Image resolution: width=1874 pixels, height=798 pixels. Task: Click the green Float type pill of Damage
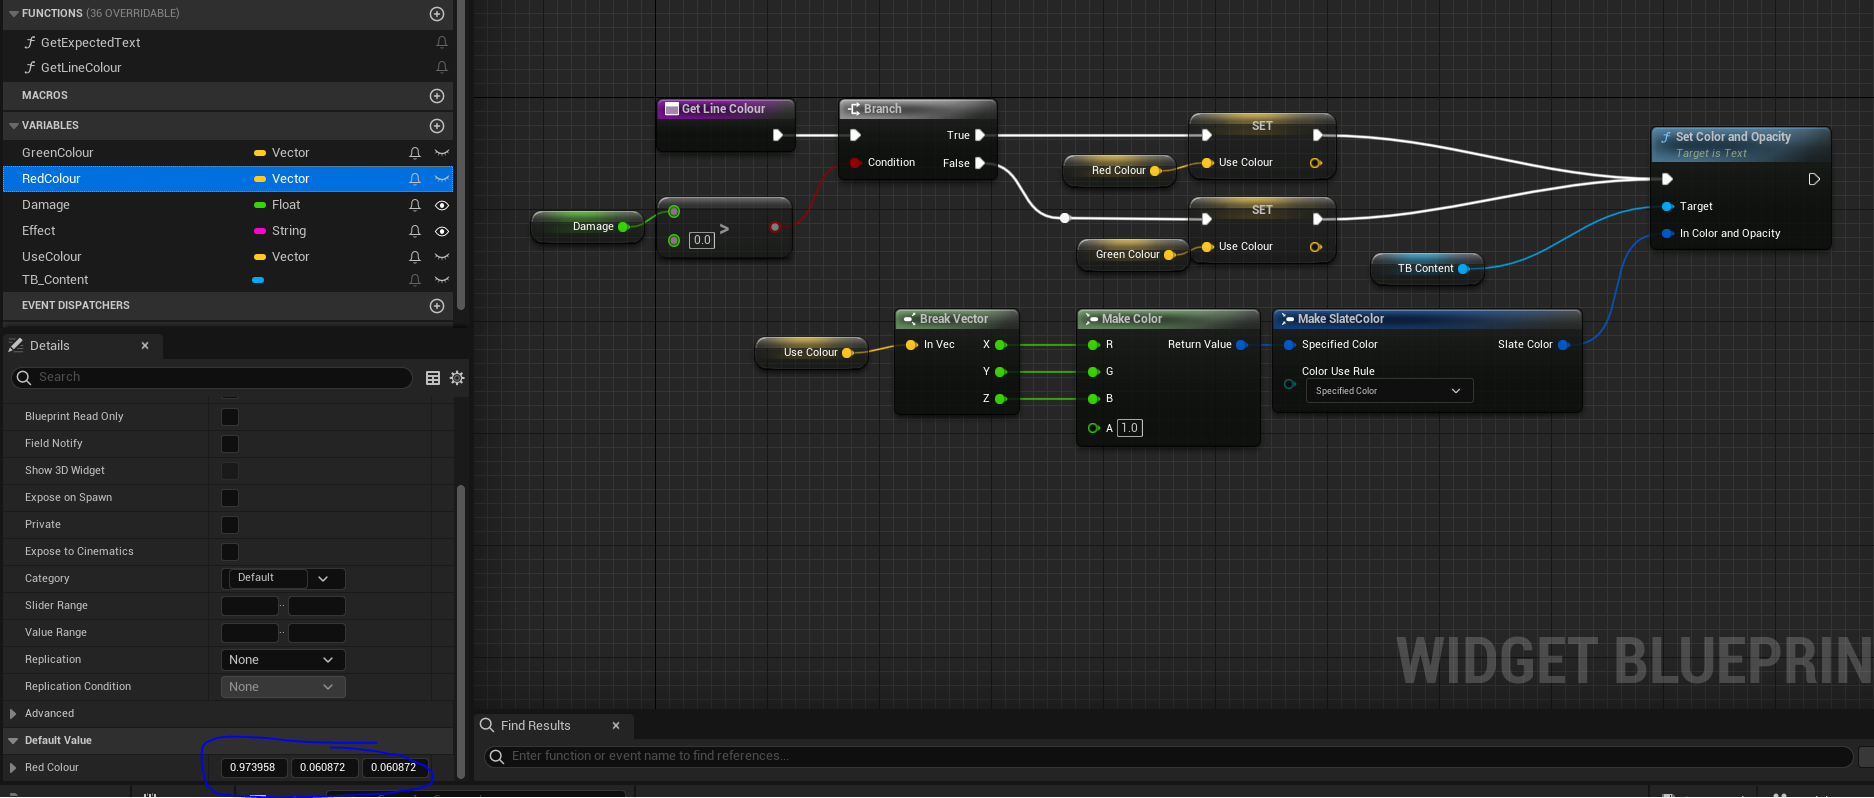pos(260,205)
